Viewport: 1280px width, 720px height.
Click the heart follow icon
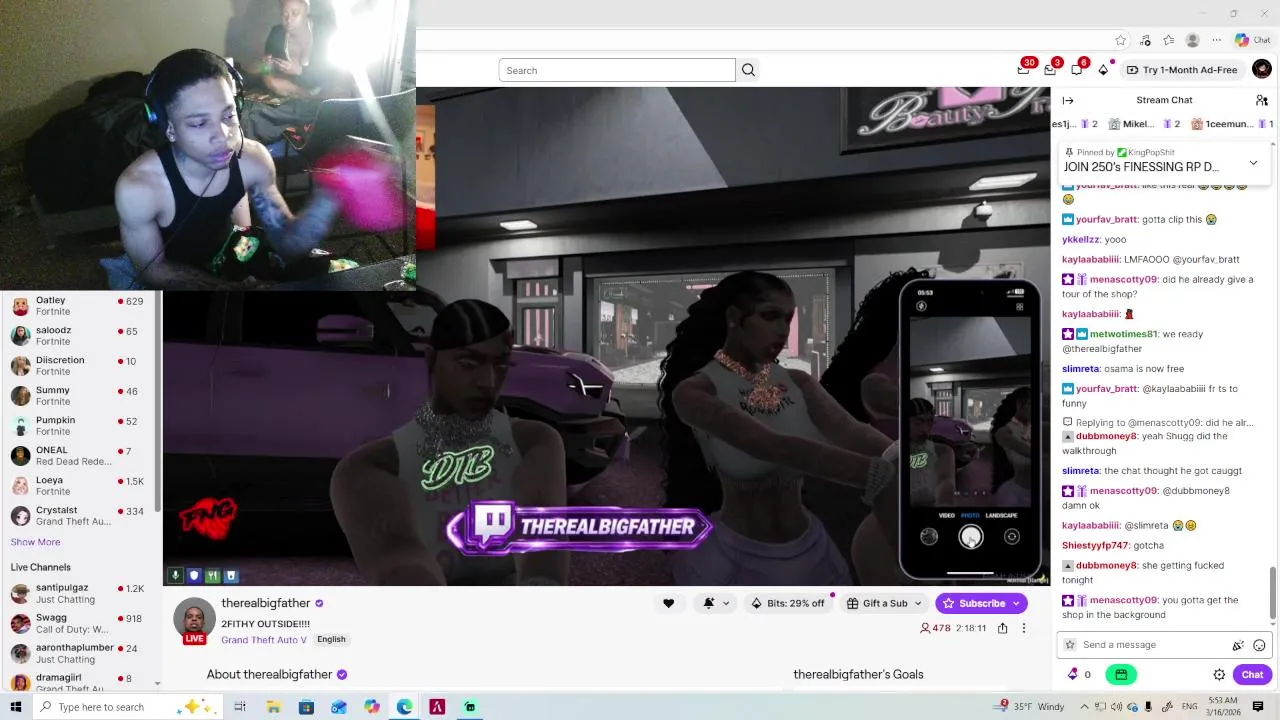(x=668, y=603)
